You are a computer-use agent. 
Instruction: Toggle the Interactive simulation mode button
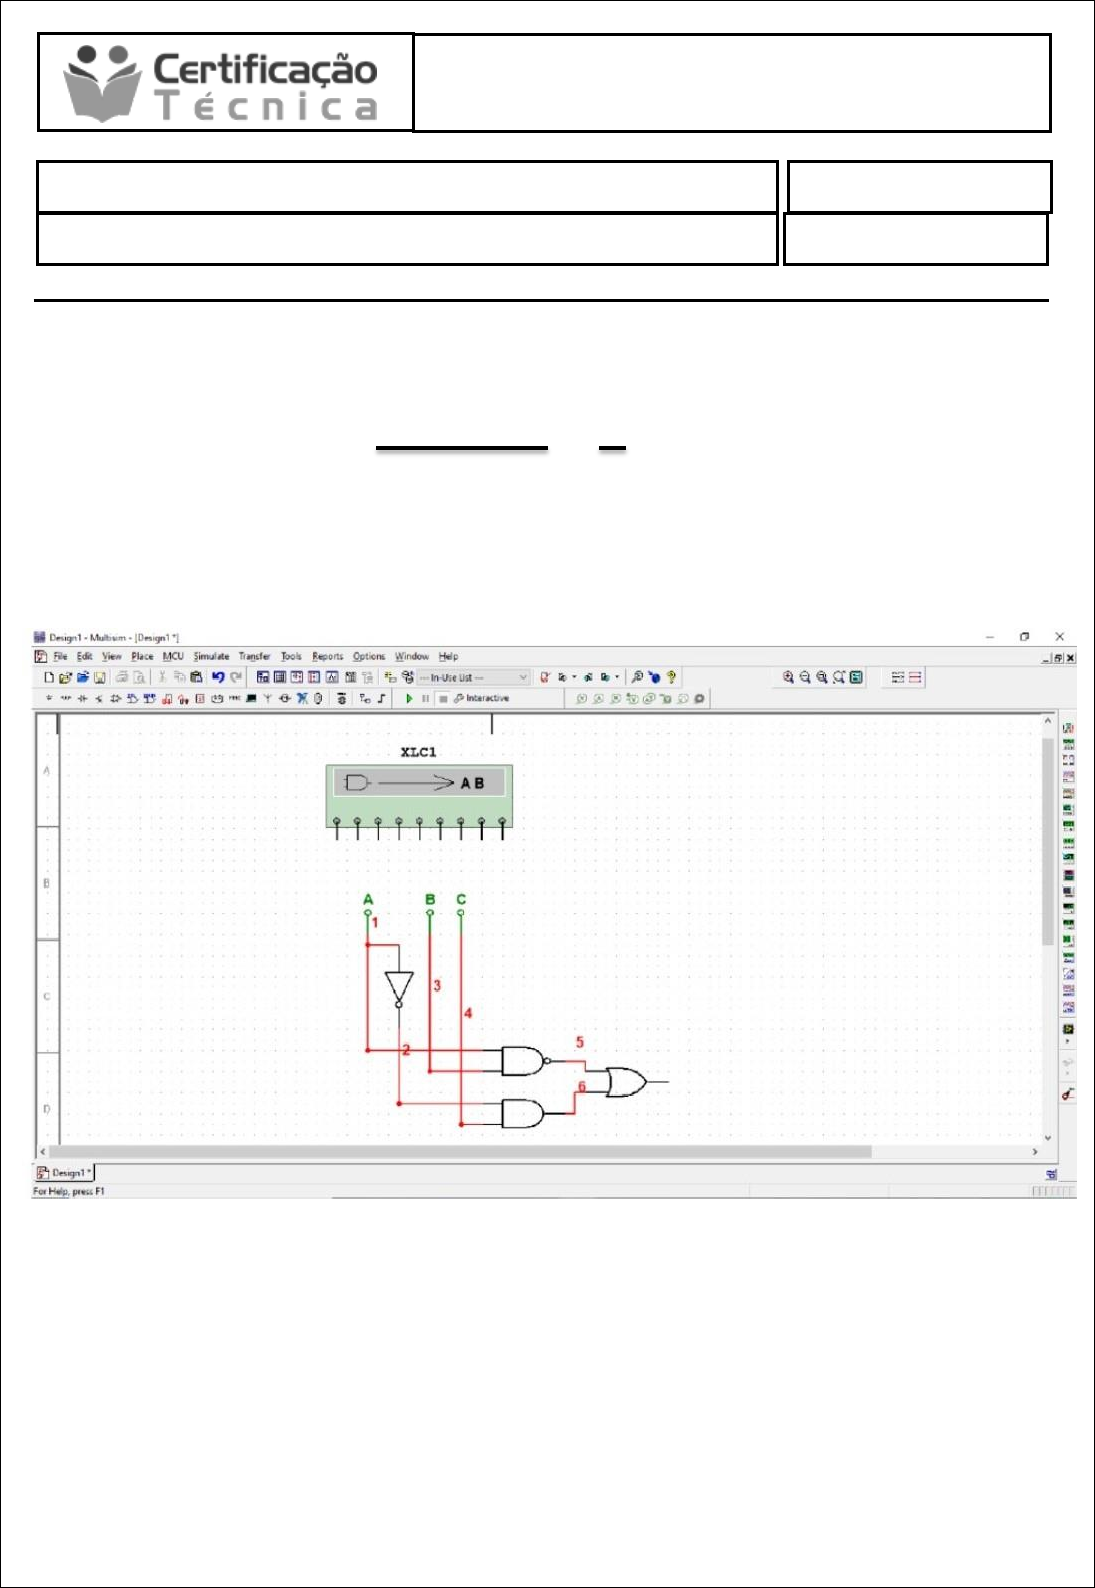pyautogui.click(x=482, y=699)
